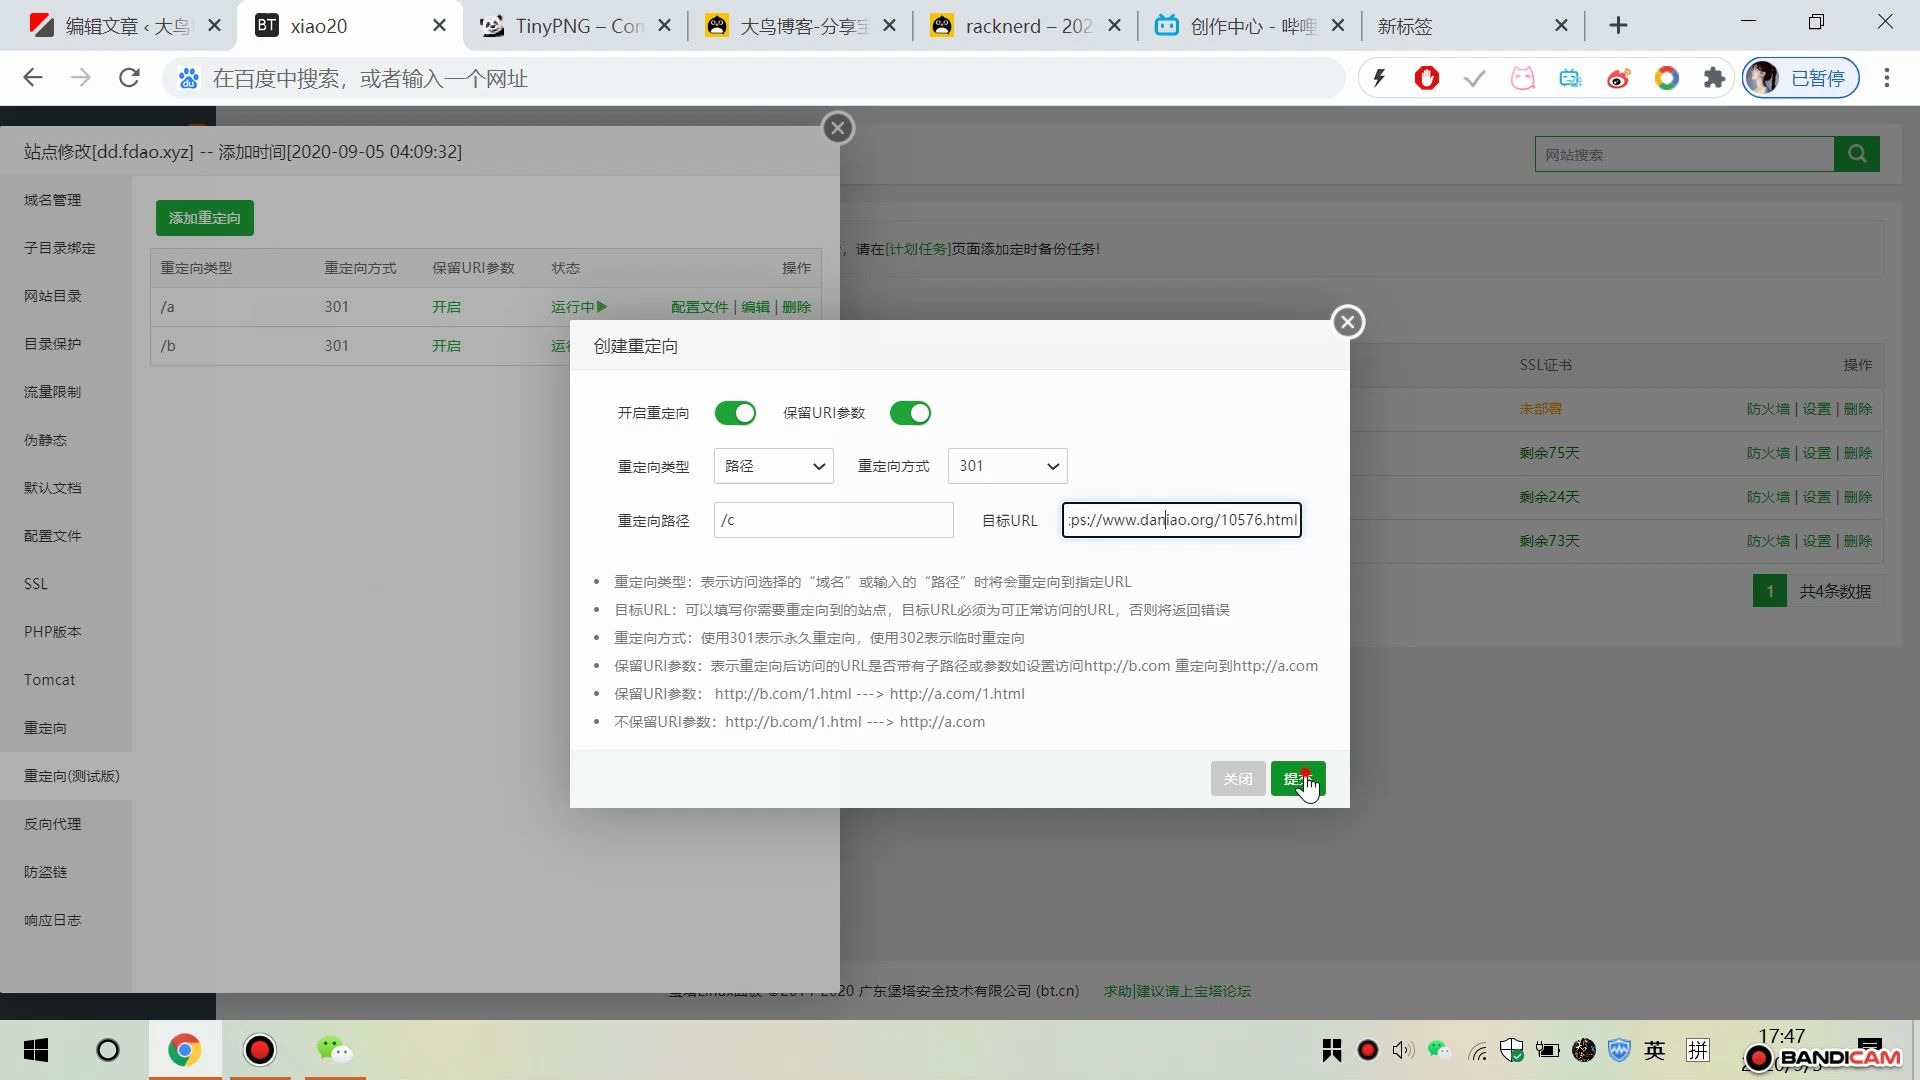Click 删除 link for /a redirect
The height and width of the screenshot is (1080, 1920).
pyautogui.click(x=797, y=307)
